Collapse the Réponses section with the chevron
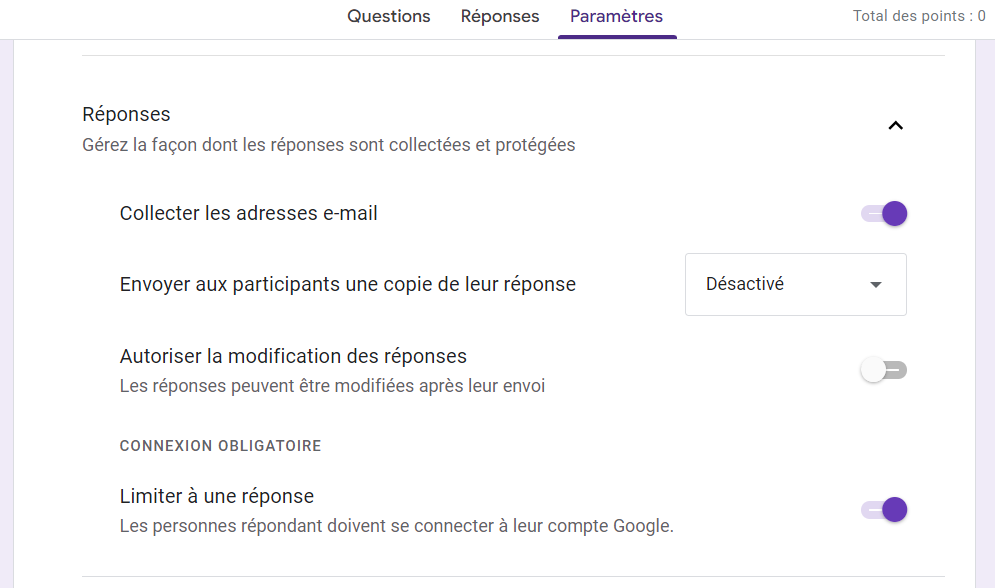 [x=895, y=126]
